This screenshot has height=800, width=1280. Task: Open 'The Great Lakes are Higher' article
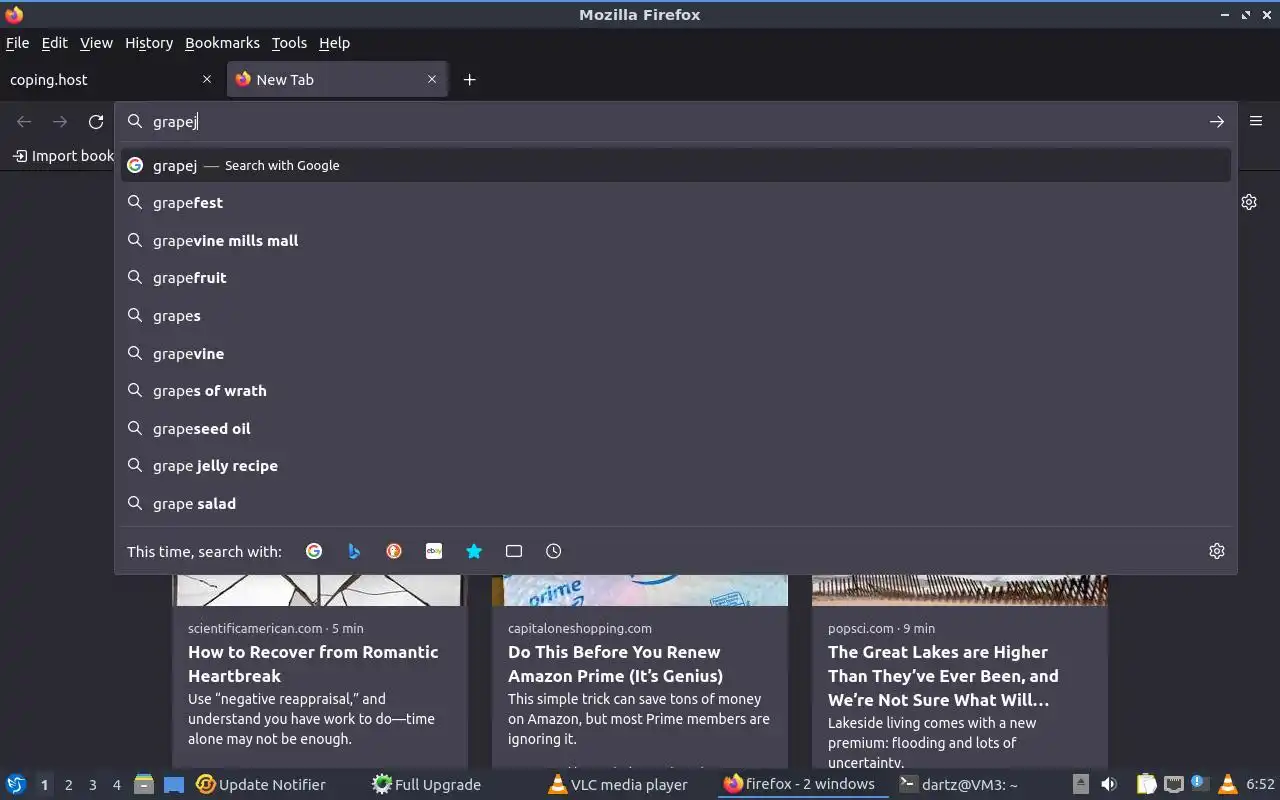coord(943,676)
